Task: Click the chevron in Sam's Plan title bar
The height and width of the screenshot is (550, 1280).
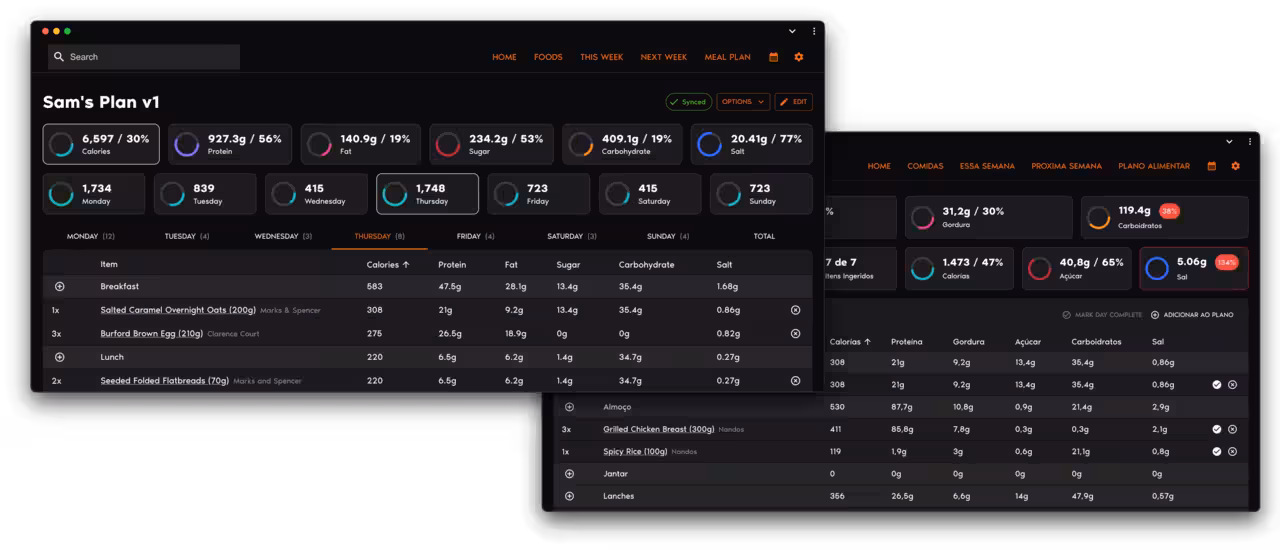Action: [x=793, y=31]
